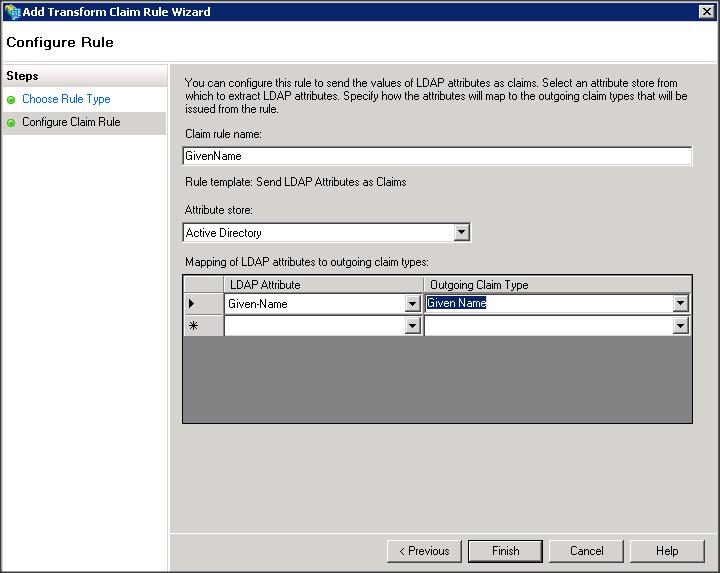Screen dimensions: 720x573
Task: Go to the Choose Rule Type step
Action: click(66, 100)
